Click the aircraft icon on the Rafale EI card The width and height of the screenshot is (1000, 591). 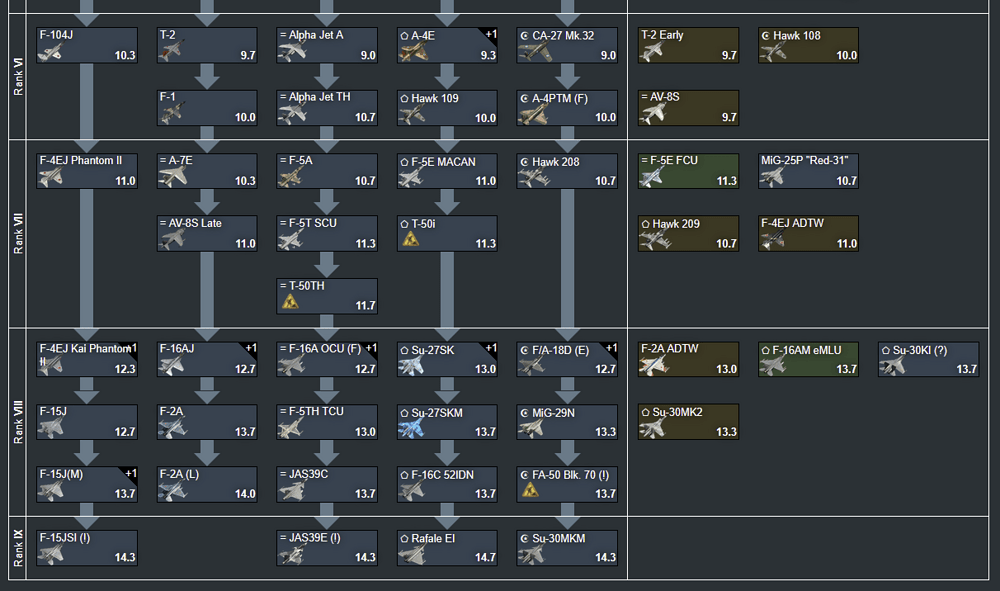click(411, 554)
